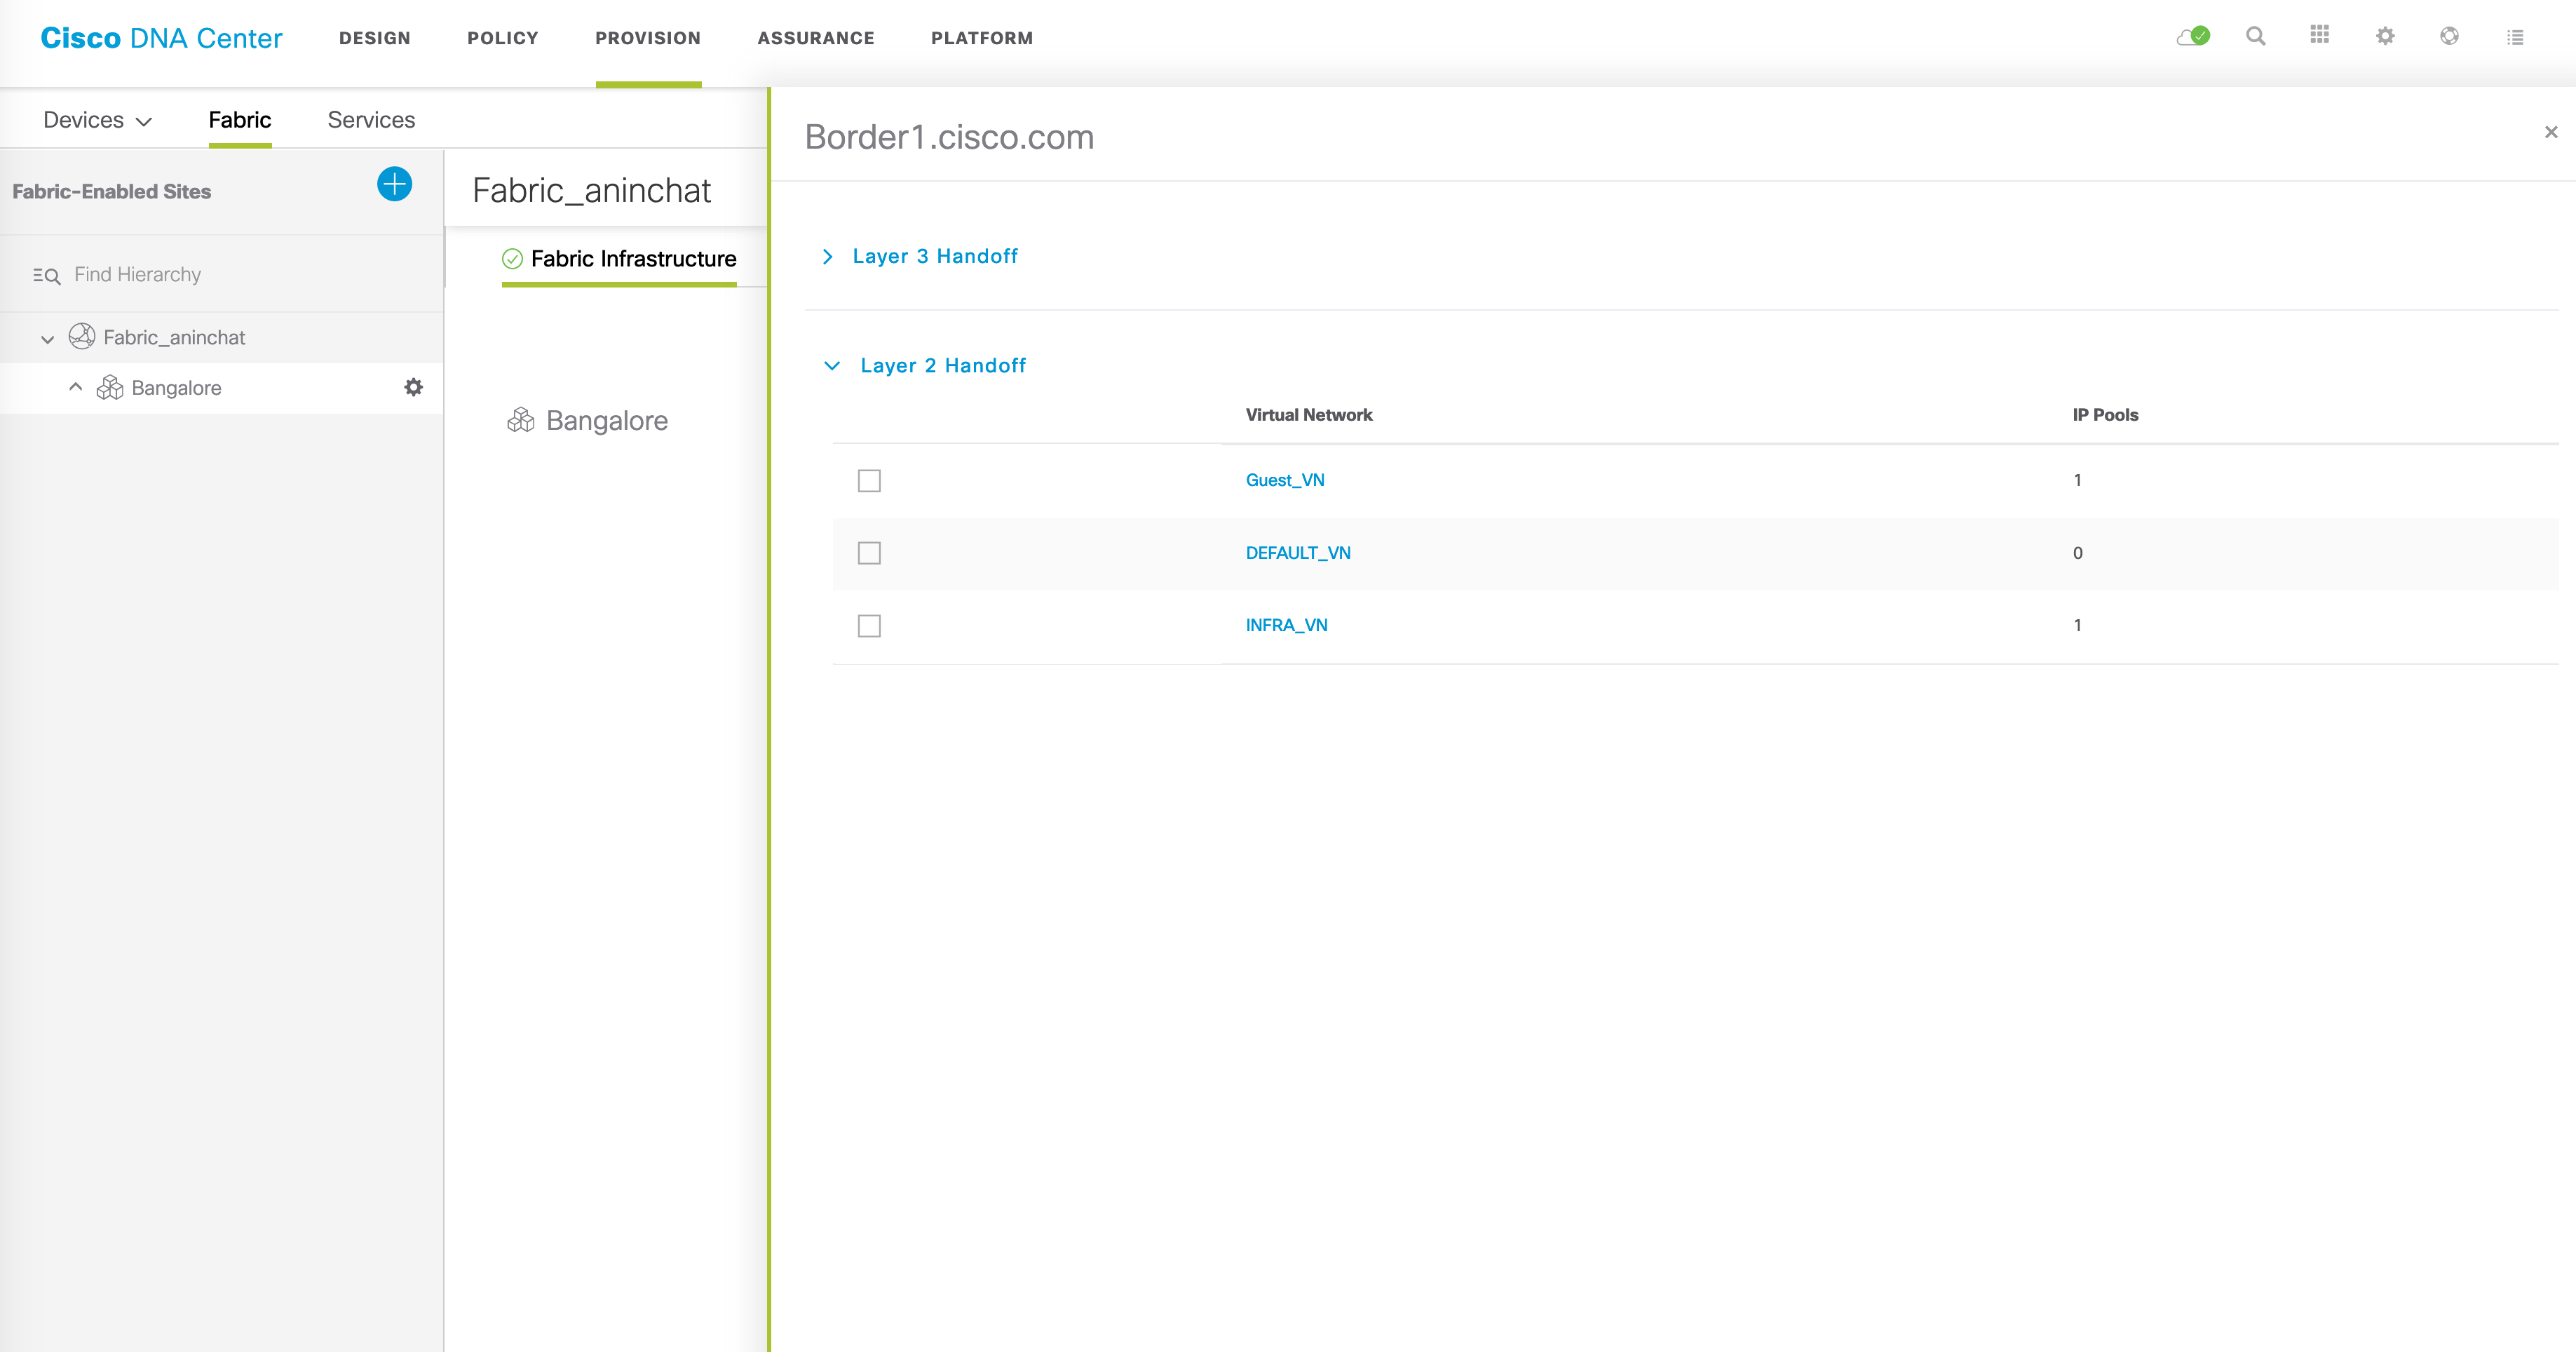Click the Layer 2 Handoff heading
Viewport: 2576px width, 1352px height.
(x=943, y=366)
